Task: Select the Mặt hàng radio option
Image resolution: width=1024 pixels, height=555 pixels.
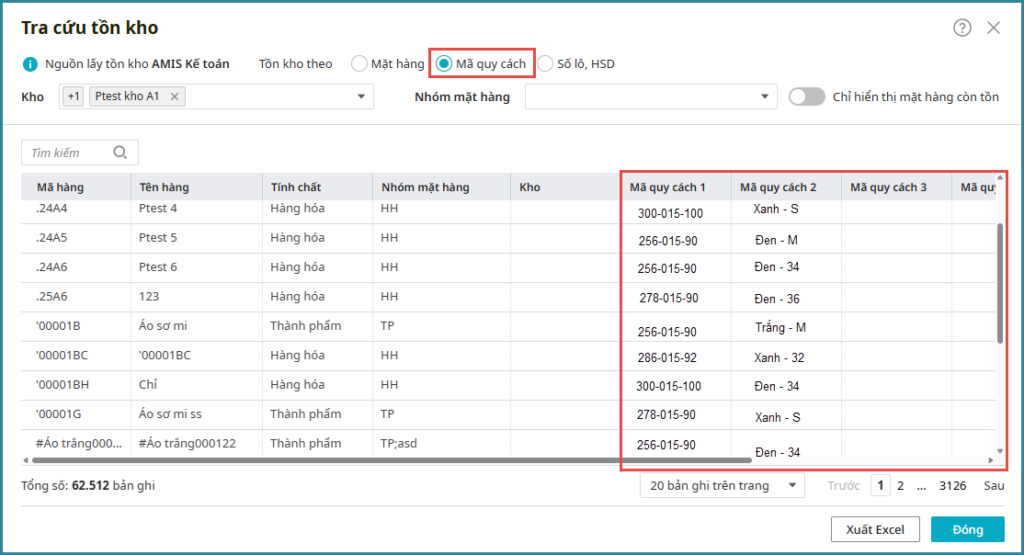Action: pyautogui.click(x=359, y=64)
